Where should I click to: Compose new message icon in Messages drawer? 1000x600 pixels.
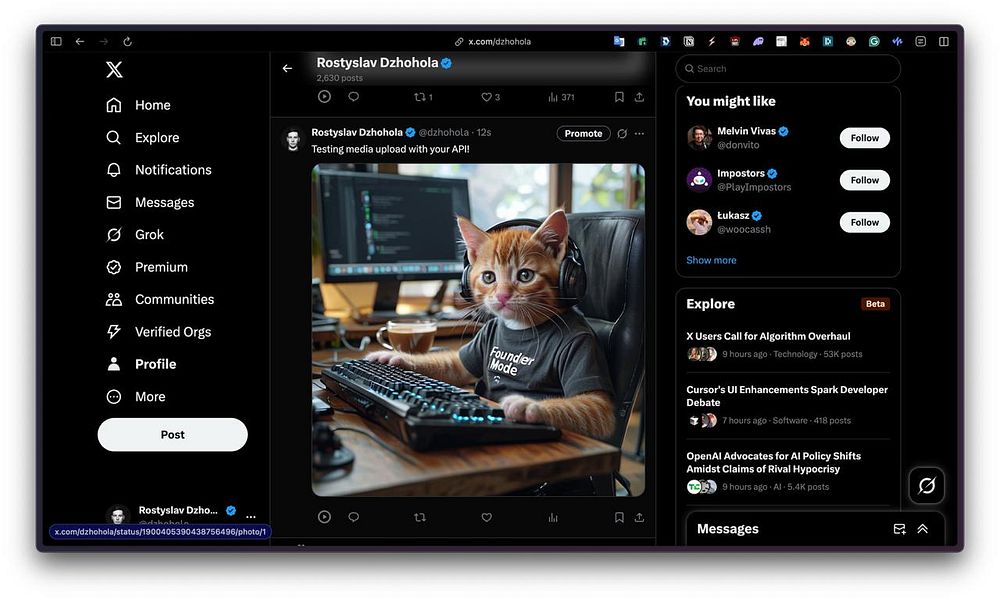coord(900,529)
